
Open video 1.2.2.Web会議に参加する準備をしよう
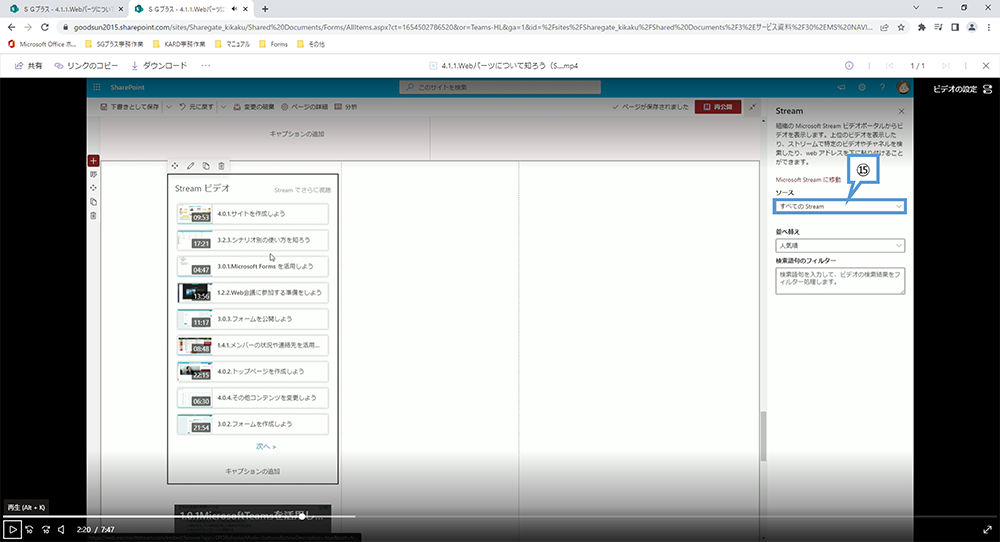[253, 293]
